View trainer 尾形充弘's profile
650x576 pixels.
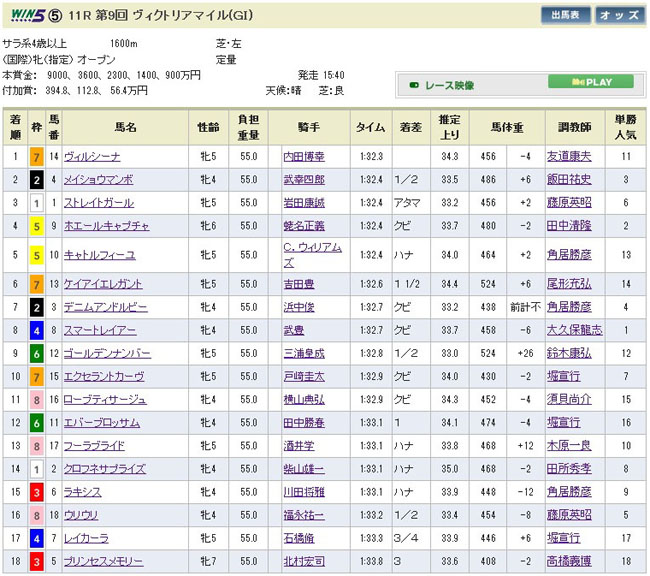click(570, 284)
